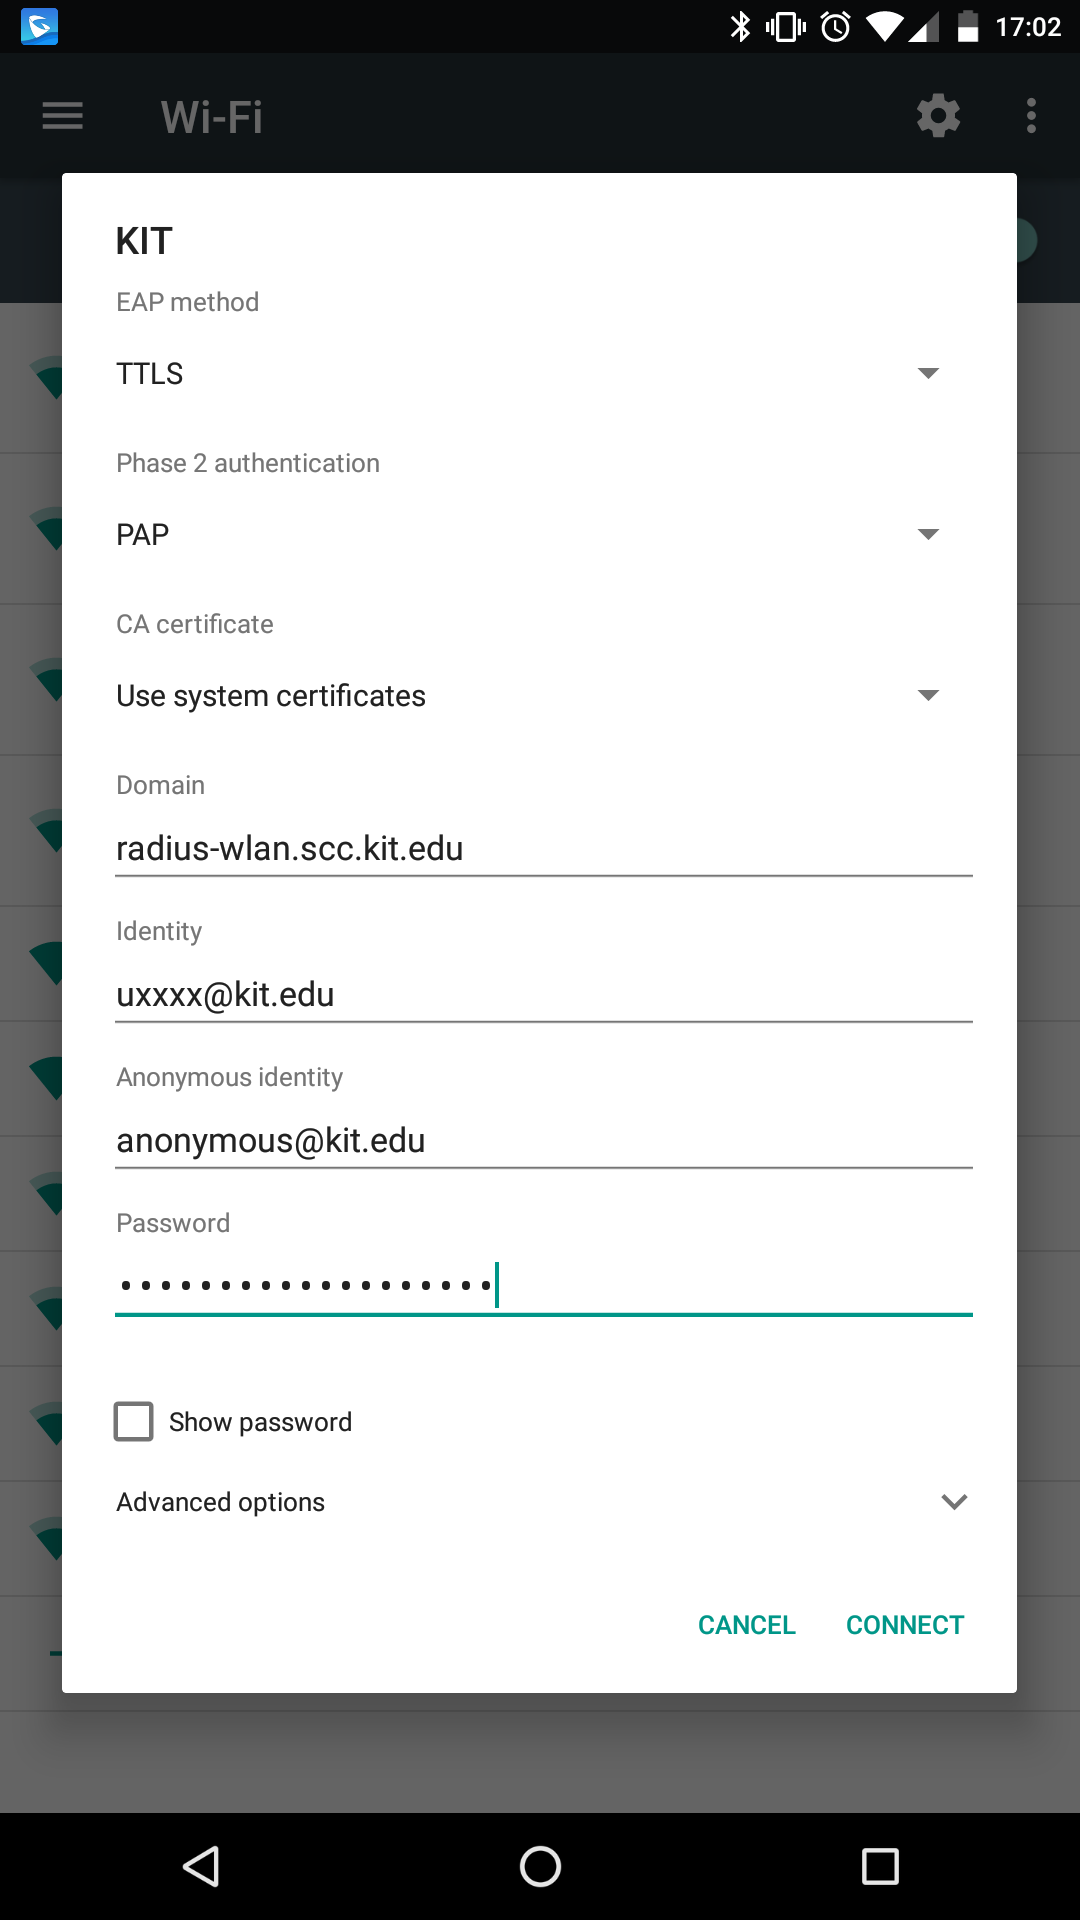Click the Anonymous identity input field
1080x1920 pixels.
point(543,1141)
